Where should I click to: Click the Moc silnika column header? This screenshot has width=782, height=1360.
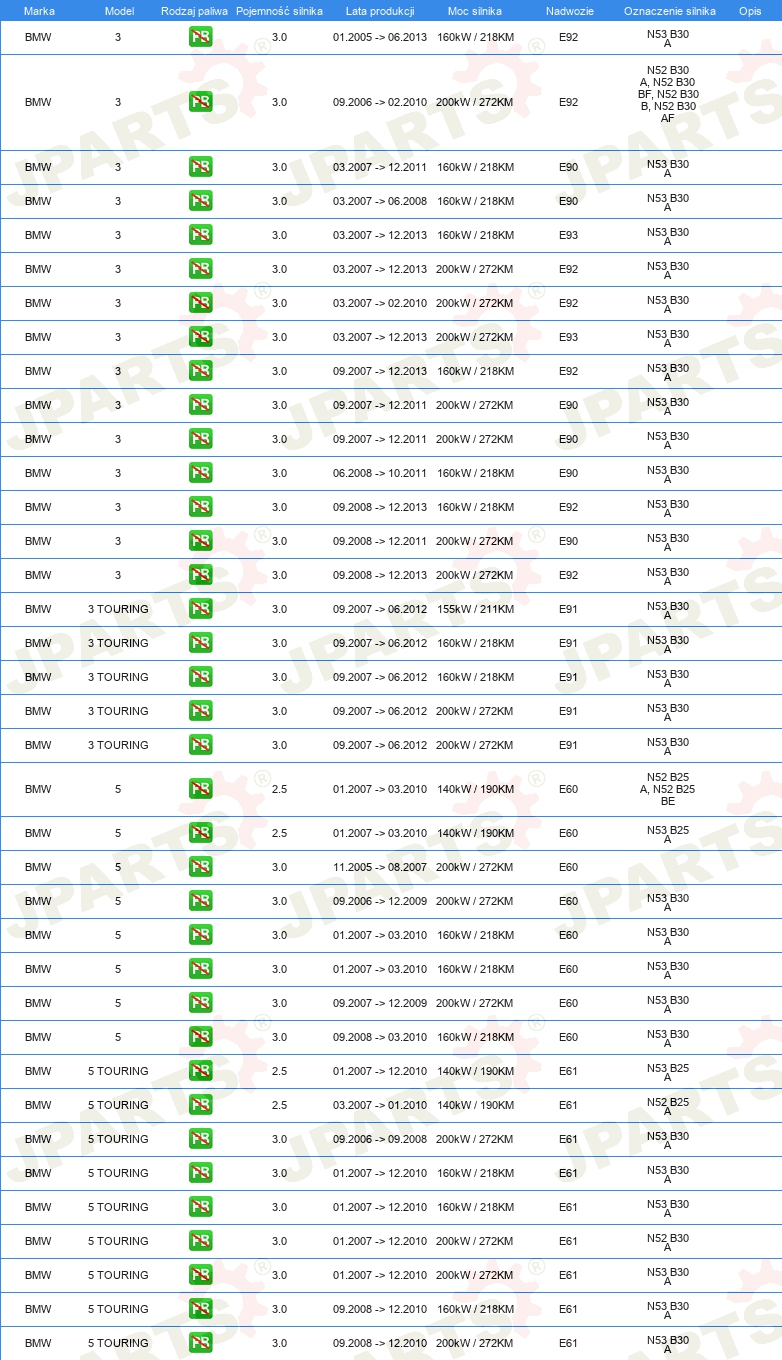click(x=475, y=11)
